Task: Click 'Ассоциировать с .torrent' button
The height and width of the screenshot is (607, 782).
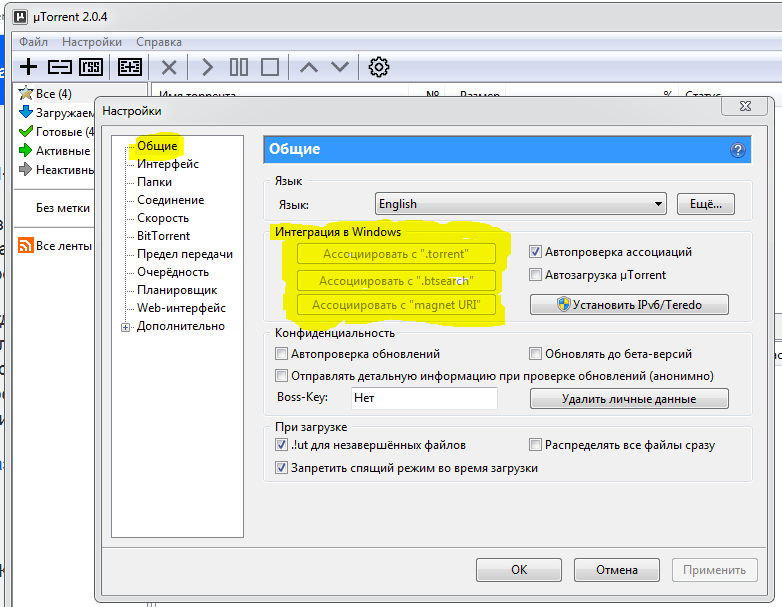Action: pos(396,253)
